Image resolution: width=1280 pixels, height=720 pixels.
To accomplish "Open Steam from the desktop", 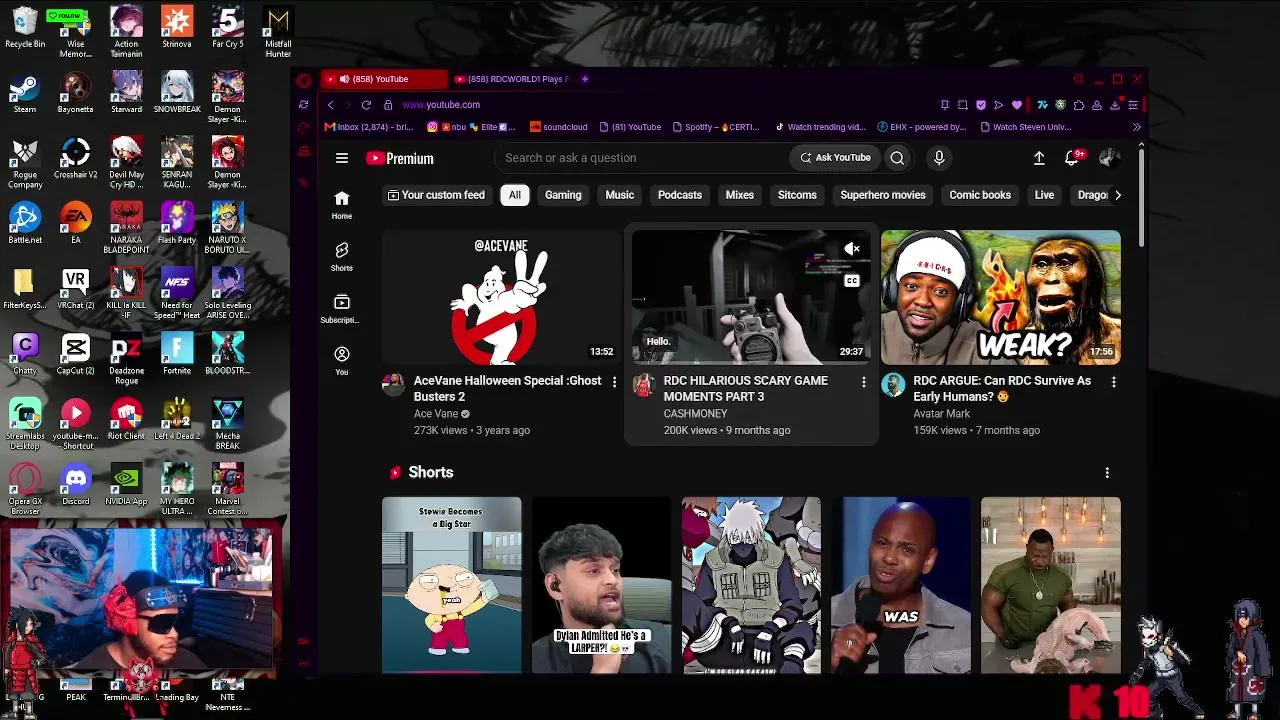I will point(25,93).
